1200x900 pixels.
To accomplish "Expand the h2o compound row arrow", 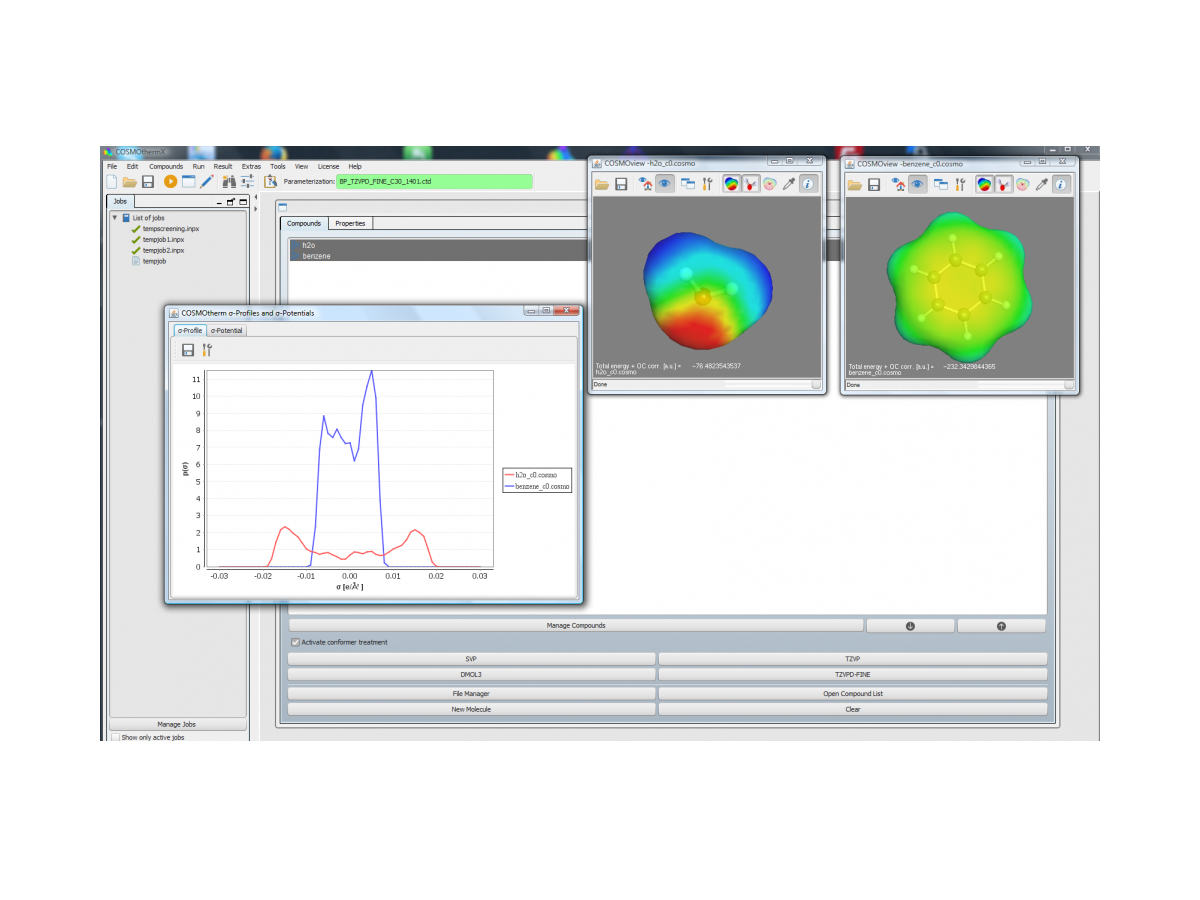I will pos(295,245).
